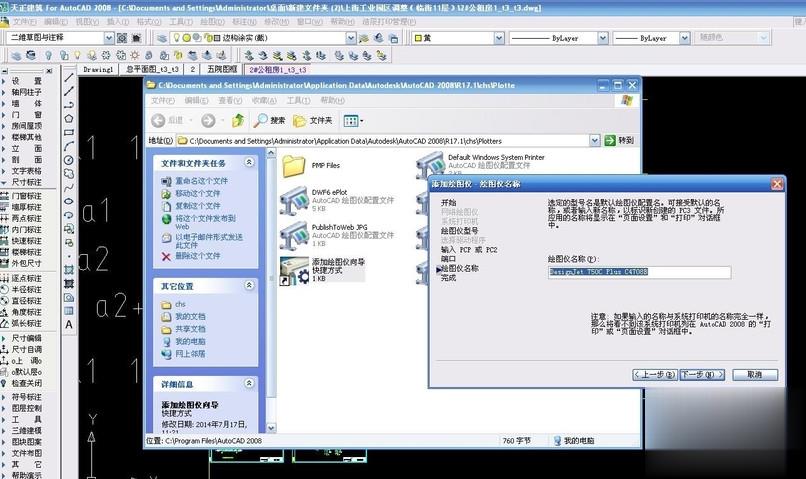Viewport: 806px width, 479px height.
Task: Select the Rectangle draw tool
Action: point(69,132)
